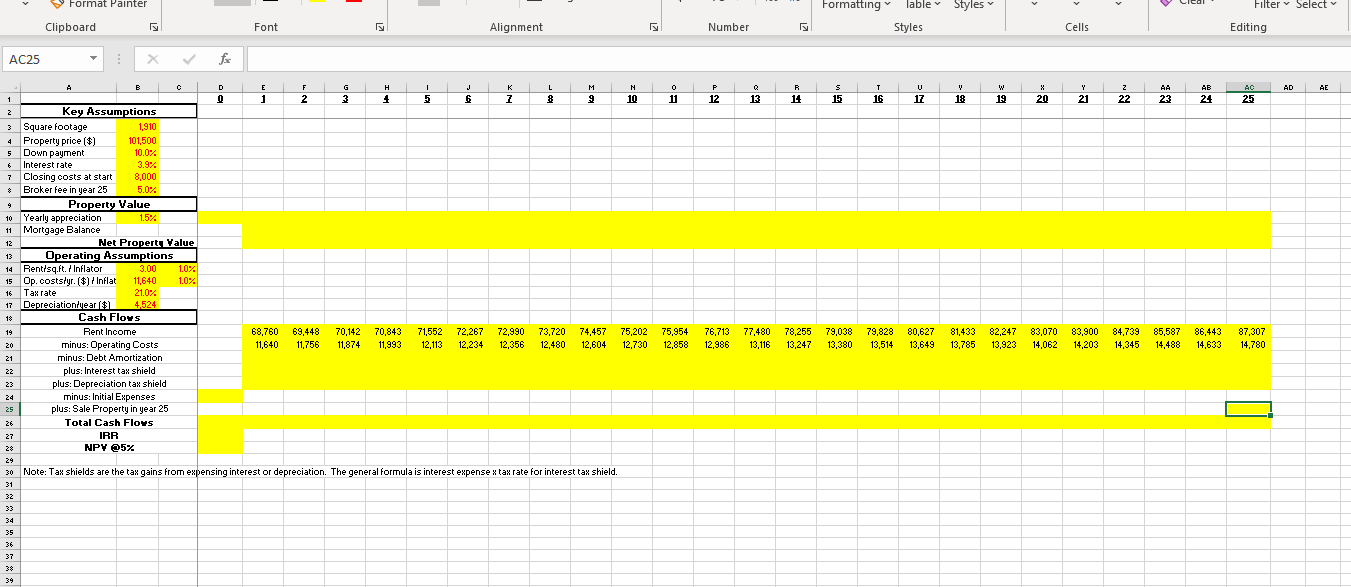Open the Alignment group dialog launcher
The height and width of the screenshot is (587, 1351).
[653, 26]
